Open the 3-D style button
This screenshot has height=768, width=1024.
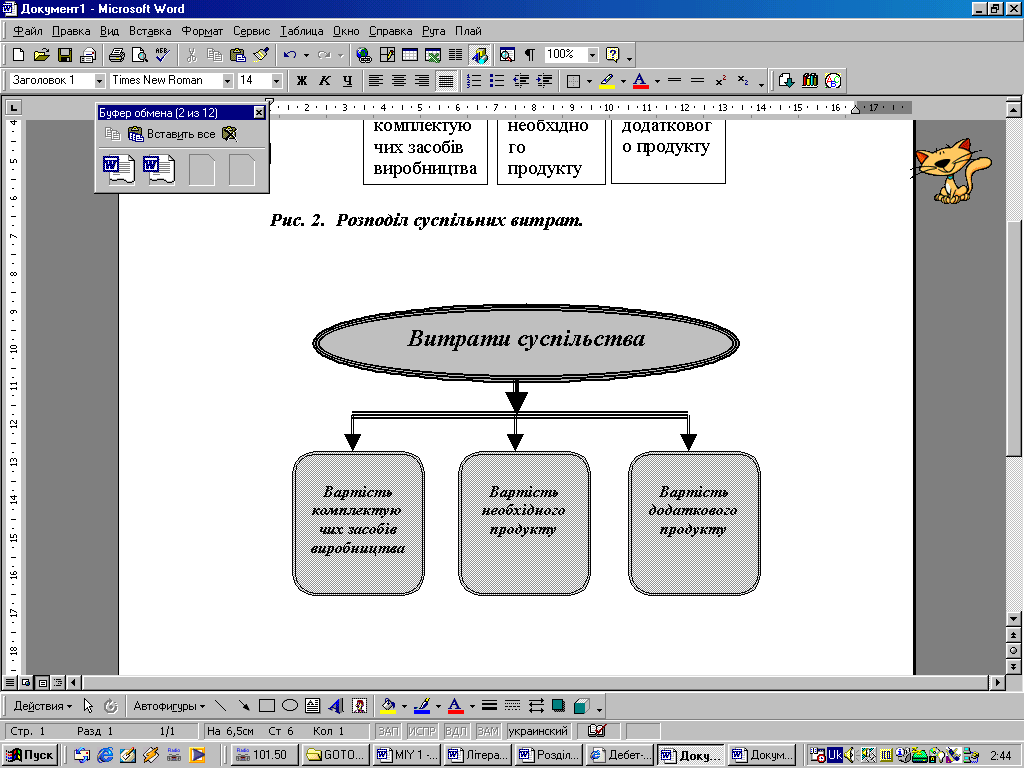pos(581,705)
